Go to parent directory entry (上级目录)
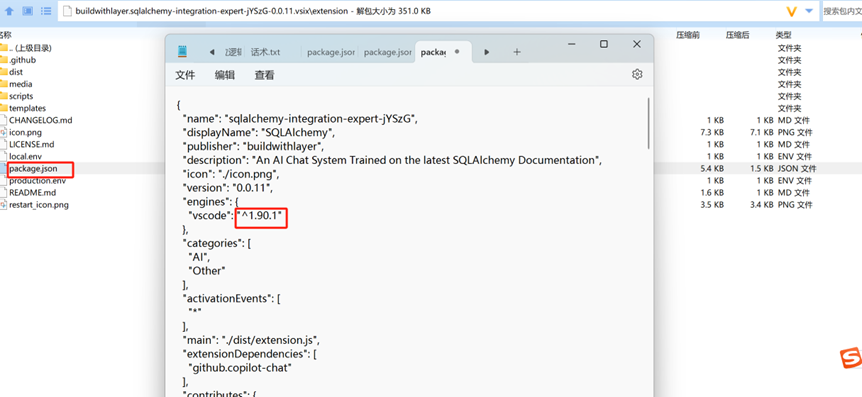 click(x=30, y=48)
